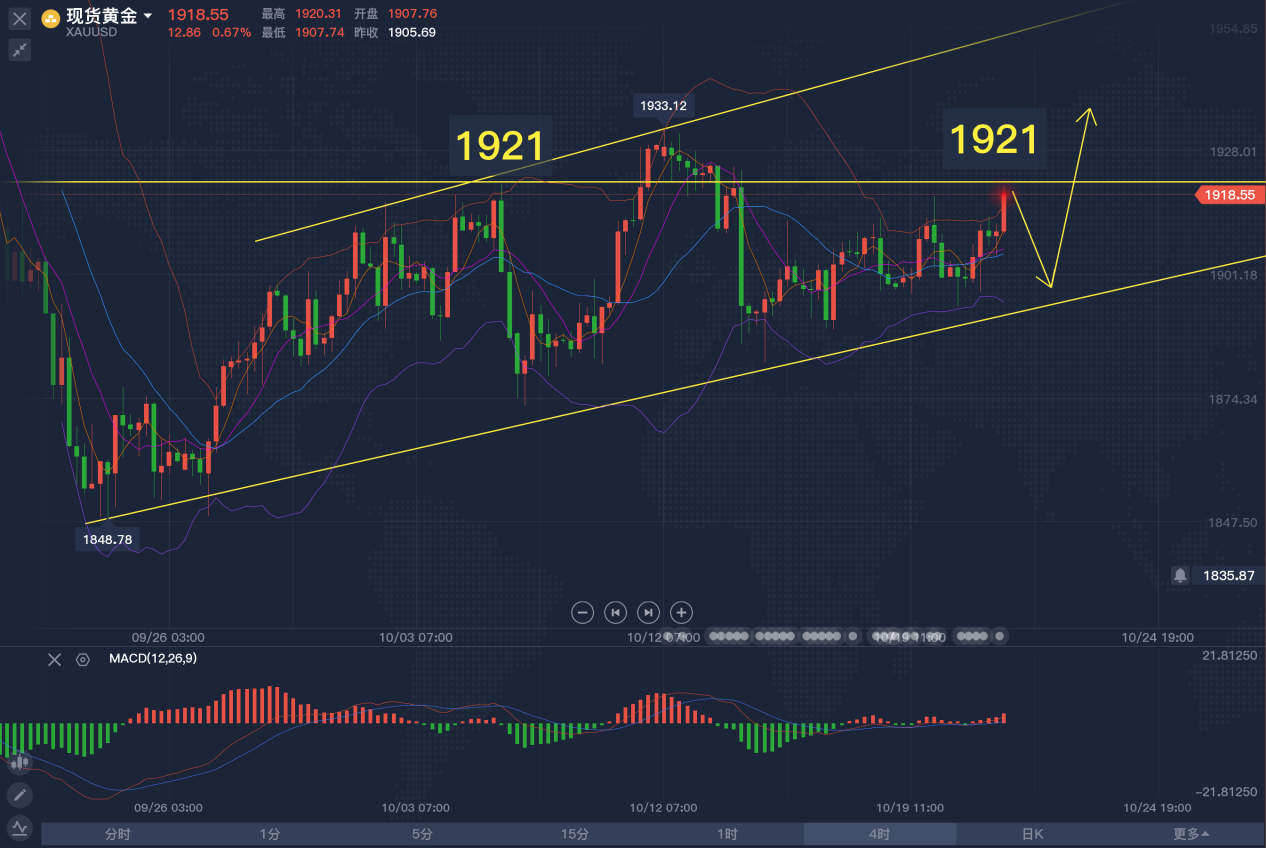Select the pencil drawing tool

pos(19,795)
